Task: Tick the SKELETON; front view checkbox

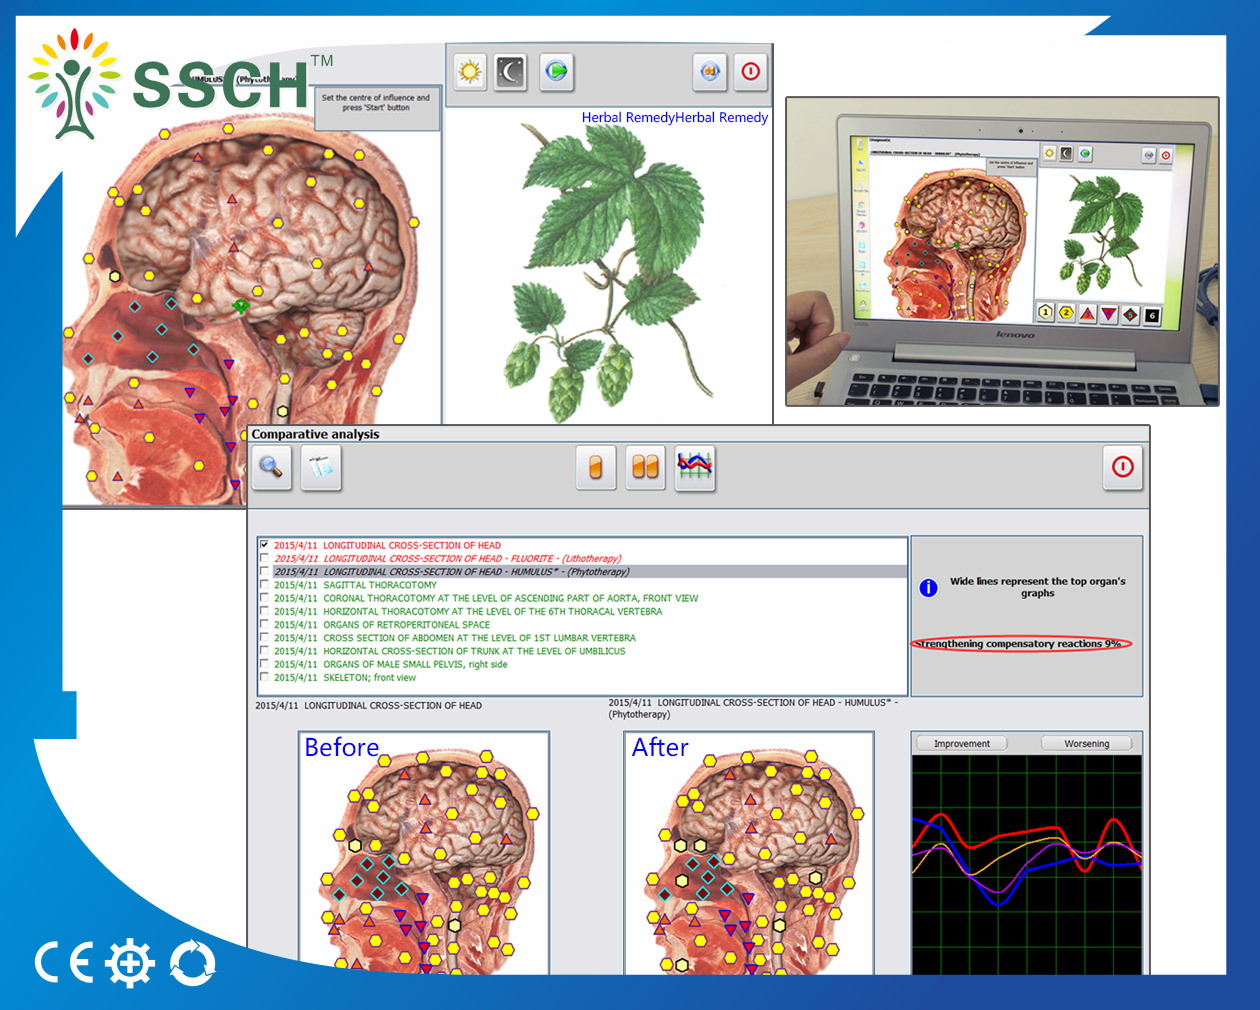Action: coord(264,677)
